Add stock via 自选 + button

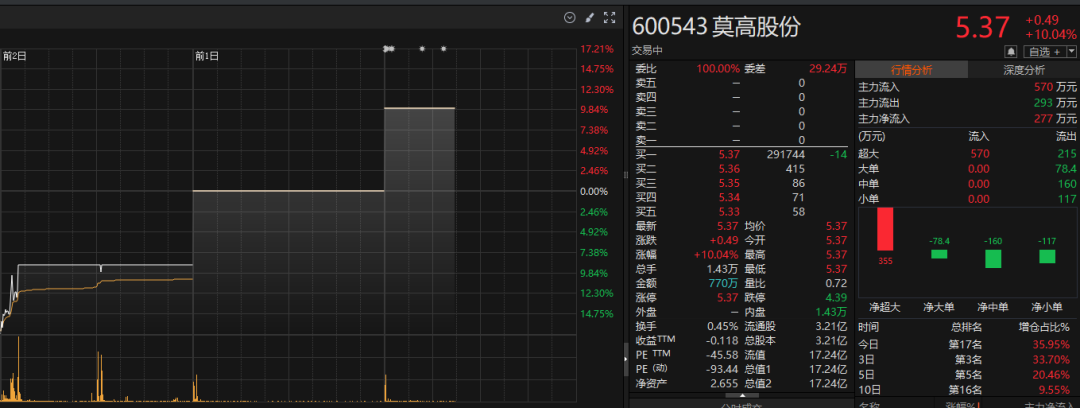(x=1045, y=52)
